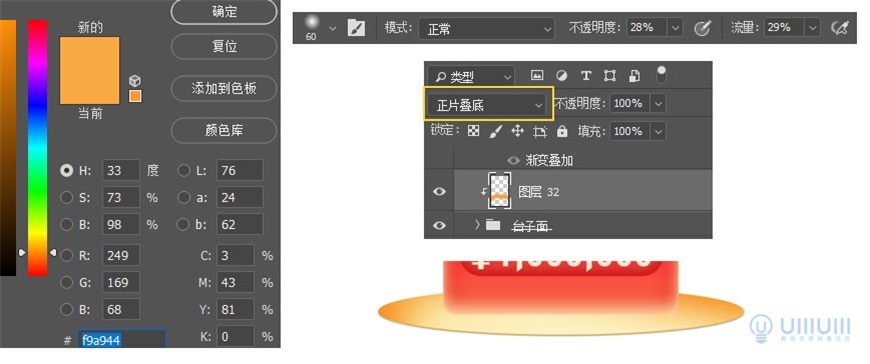Lock image pixels brush icon
870x364 pixels.
click(496, 132)
